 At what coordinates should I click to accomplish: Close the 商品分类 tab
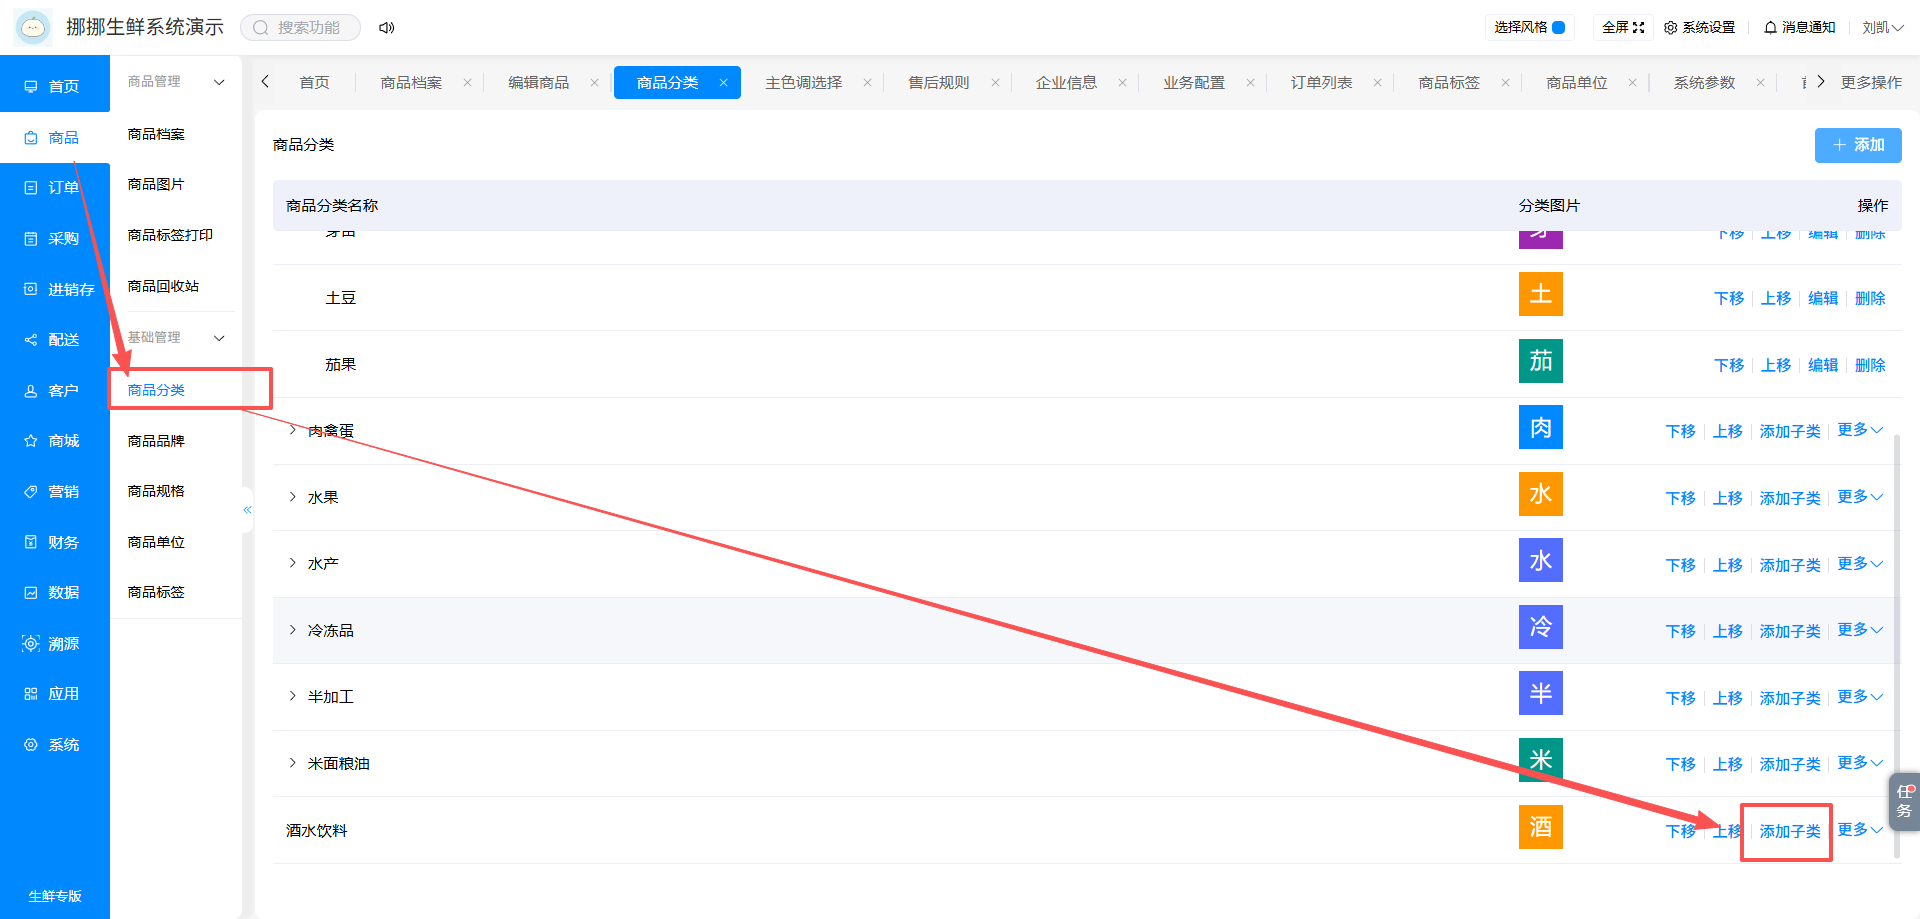[723, 83]
